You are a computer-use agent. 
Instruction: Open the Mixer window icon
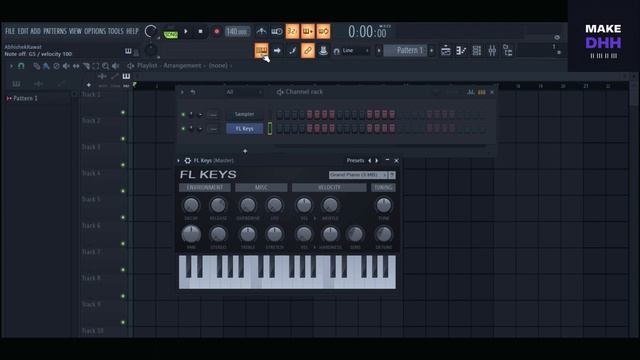pyautogui.click(x=492, y=51)
